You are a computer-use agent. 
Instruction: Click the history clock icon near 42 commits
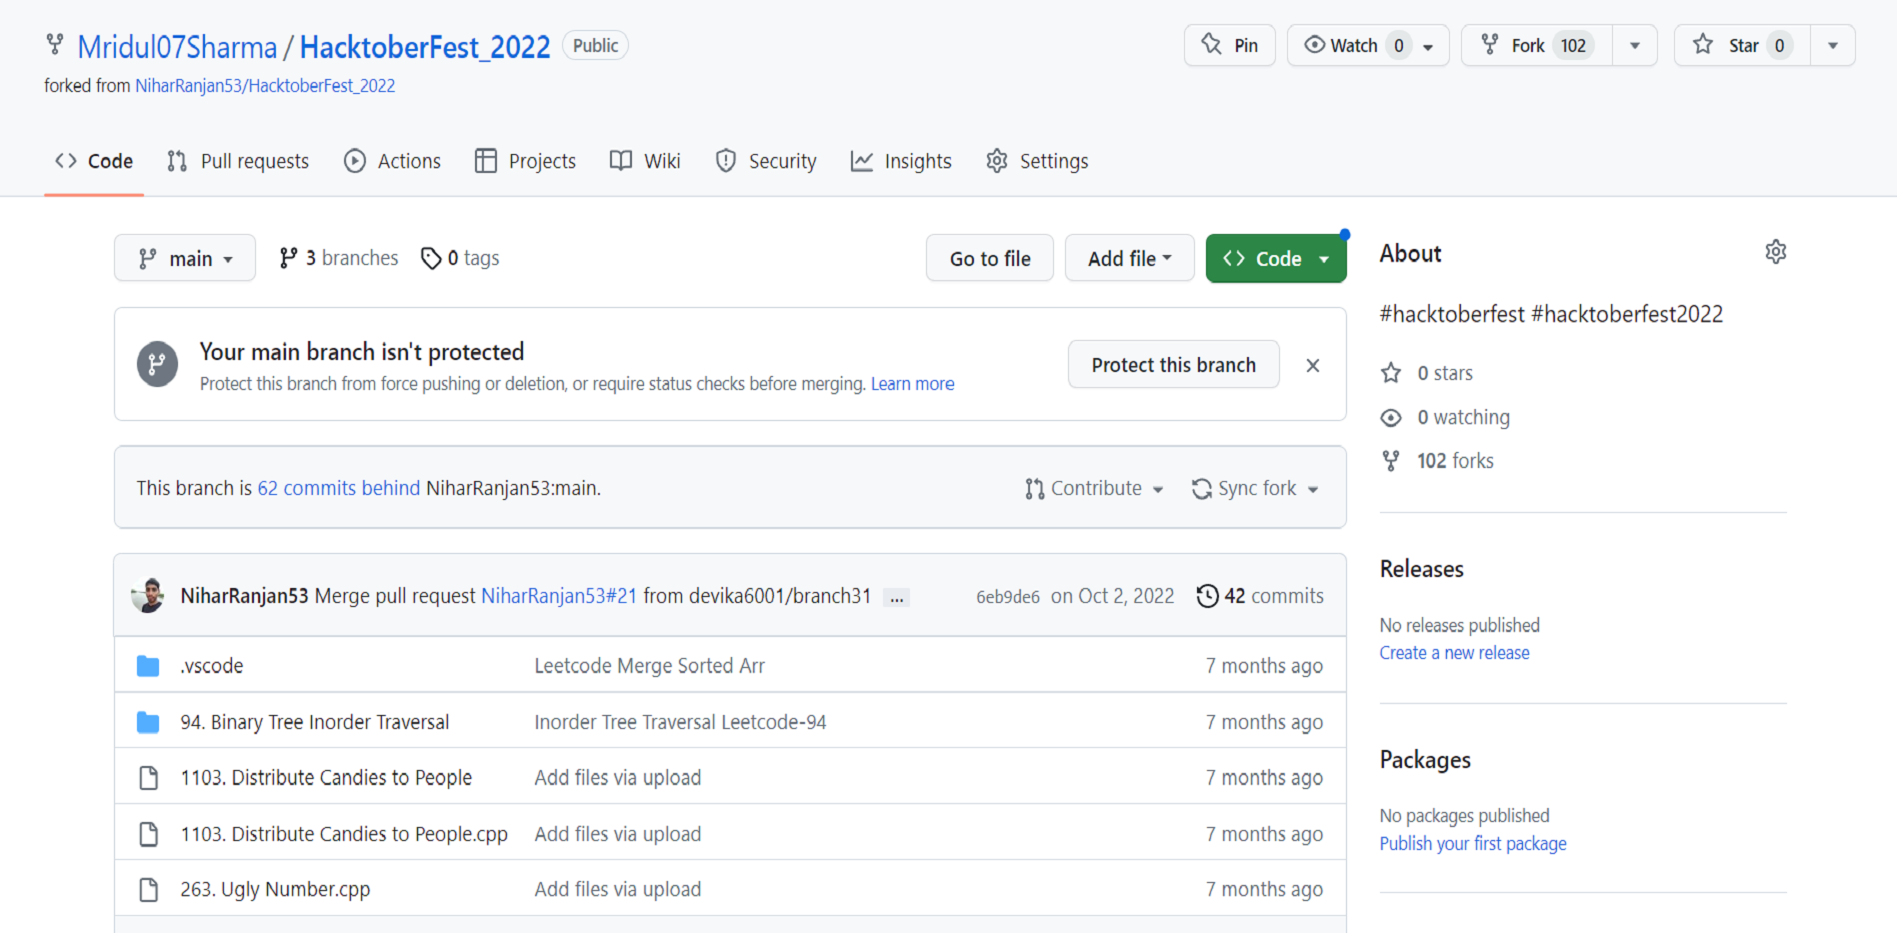tap(1208, 596)
